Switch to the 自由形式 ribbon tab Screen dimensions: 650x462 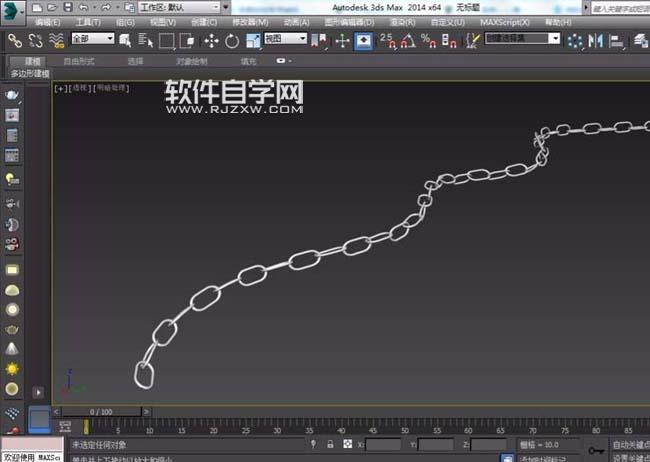(79, 61)
